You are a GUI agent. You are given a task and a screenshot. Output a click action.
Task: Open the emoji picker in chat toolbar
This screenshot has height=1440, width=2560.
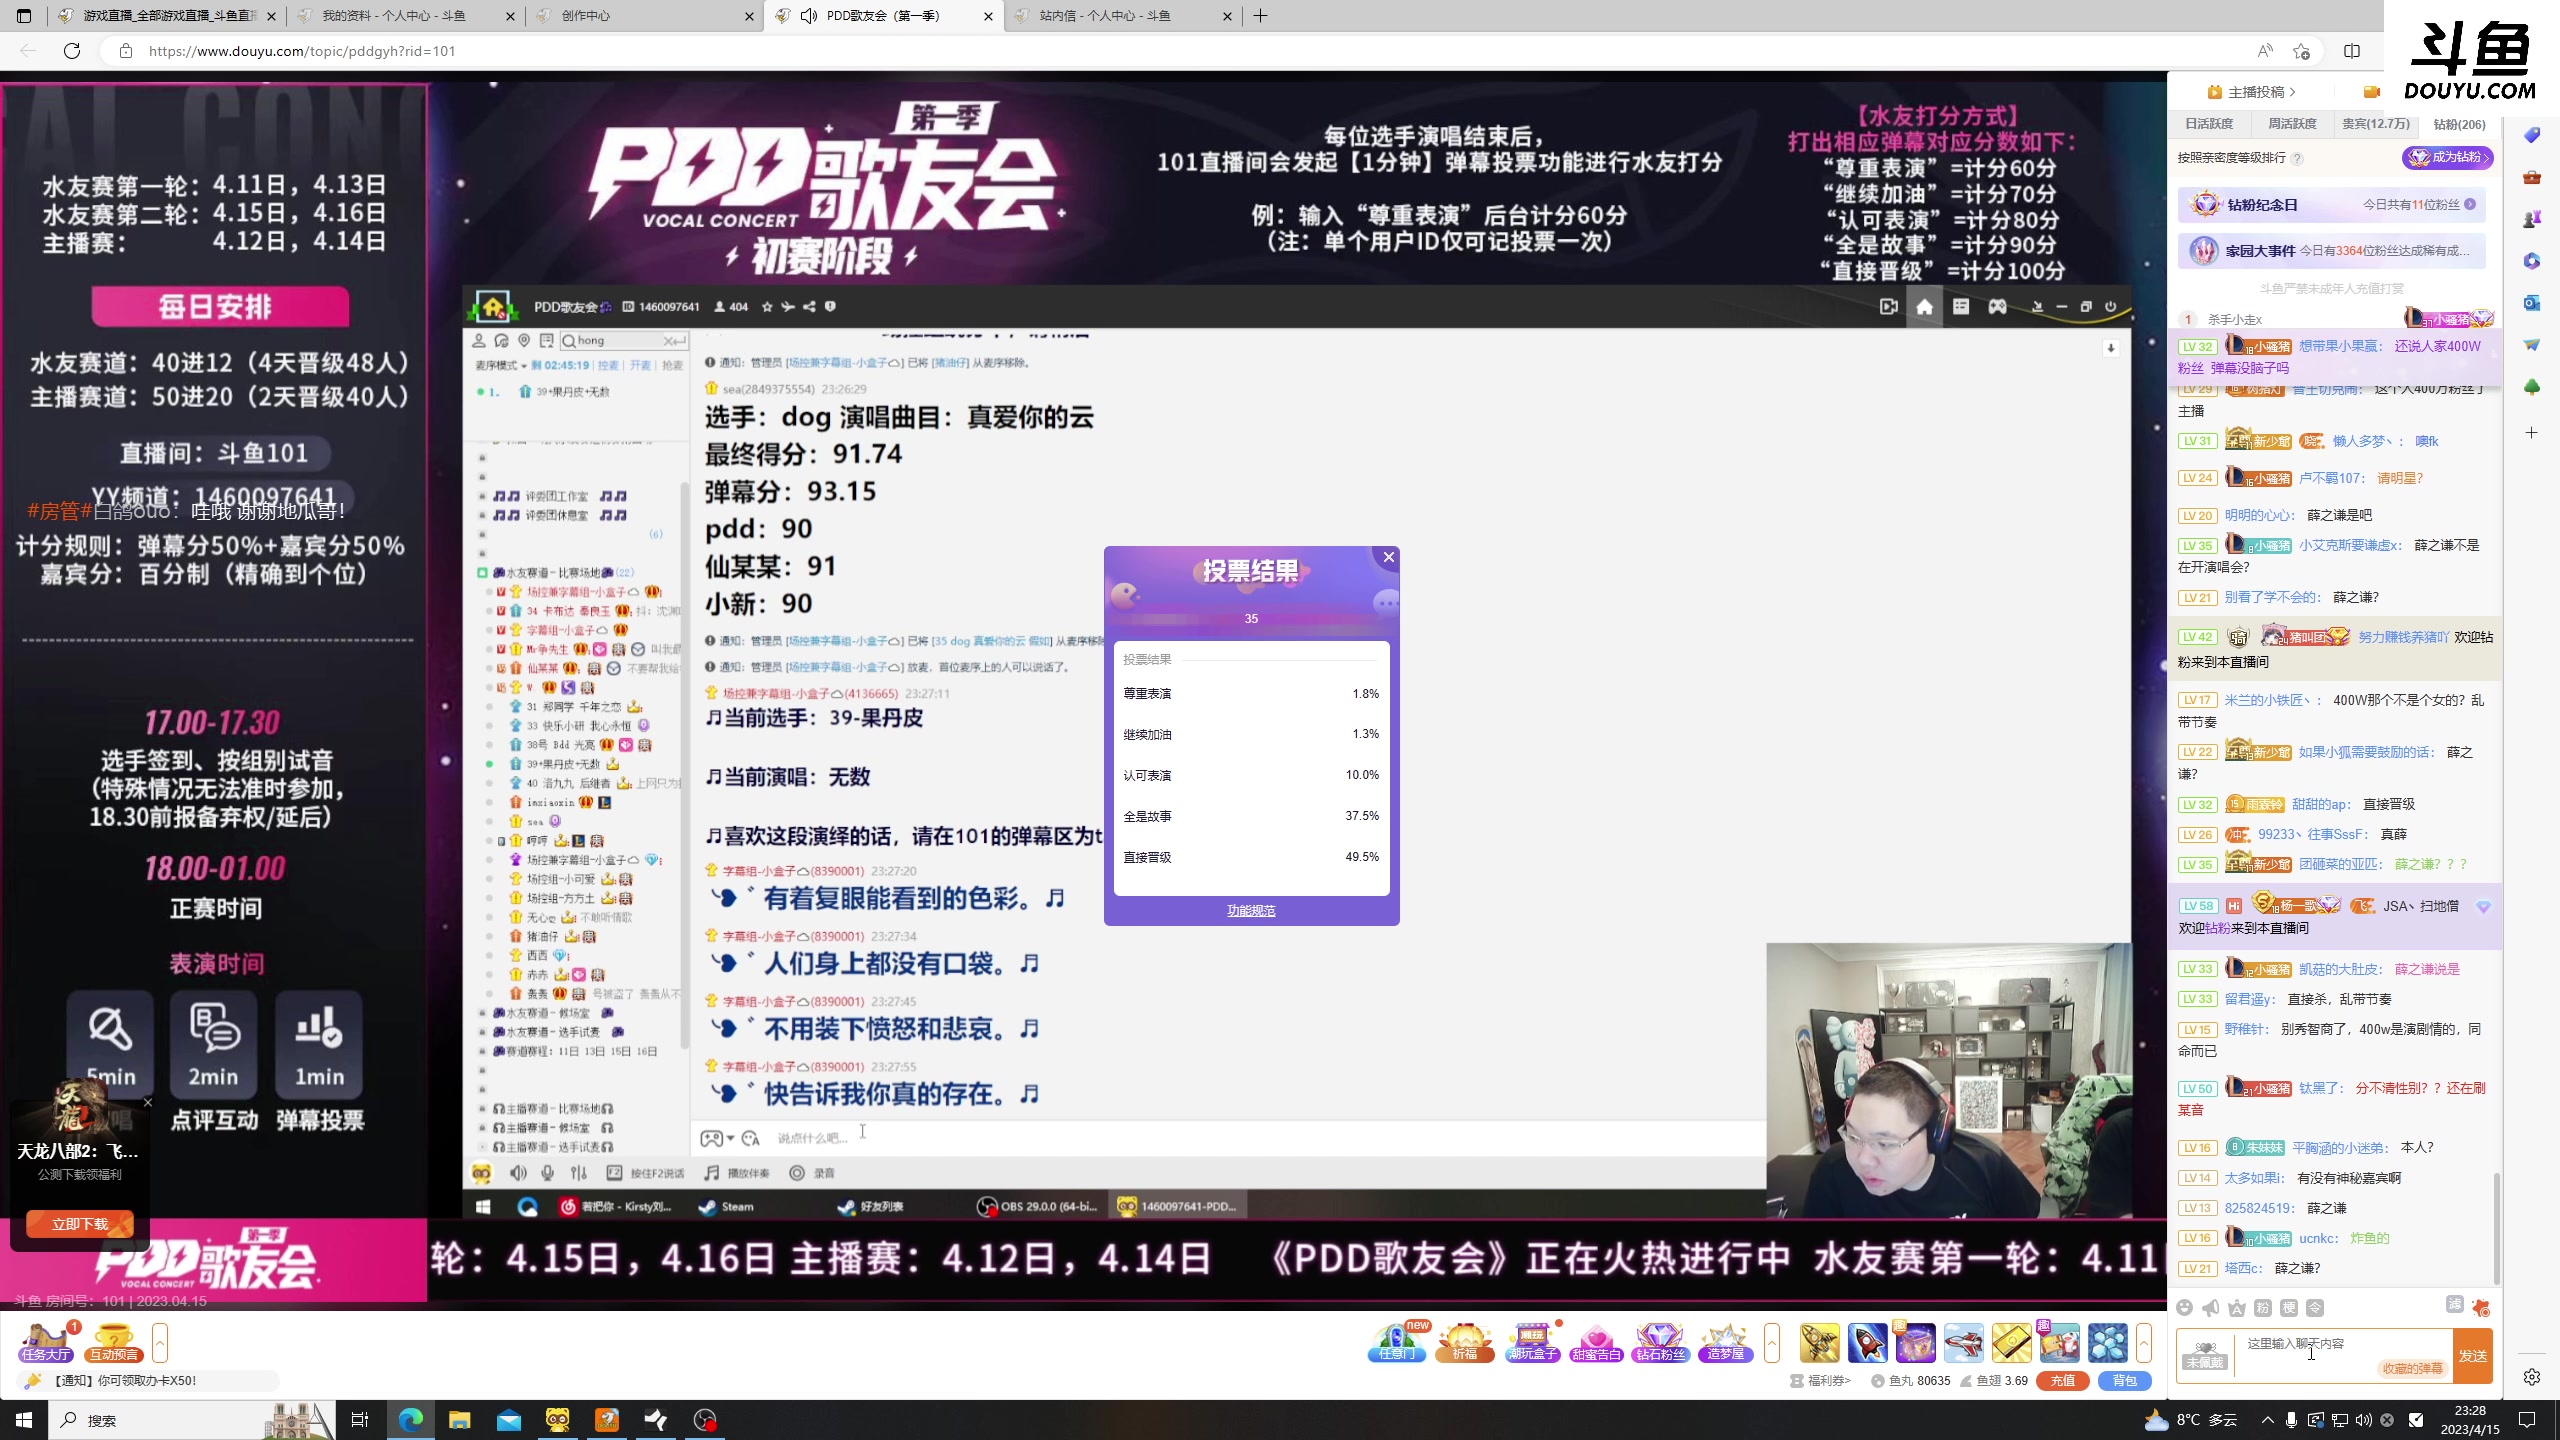[2185, 1308]
